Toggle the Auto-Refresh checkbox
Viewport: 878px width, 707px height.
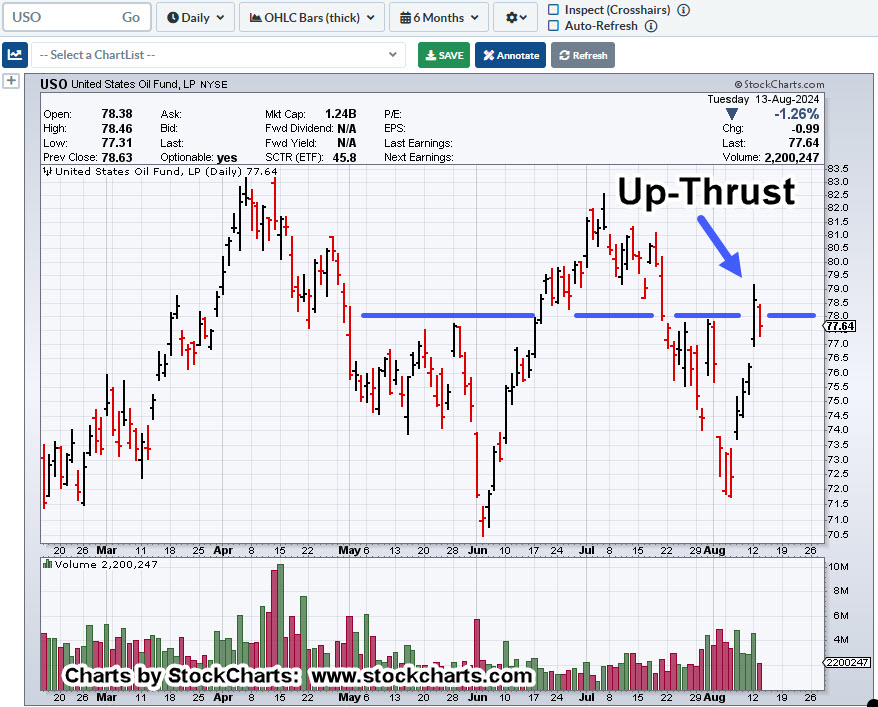[x=554, y=26]
